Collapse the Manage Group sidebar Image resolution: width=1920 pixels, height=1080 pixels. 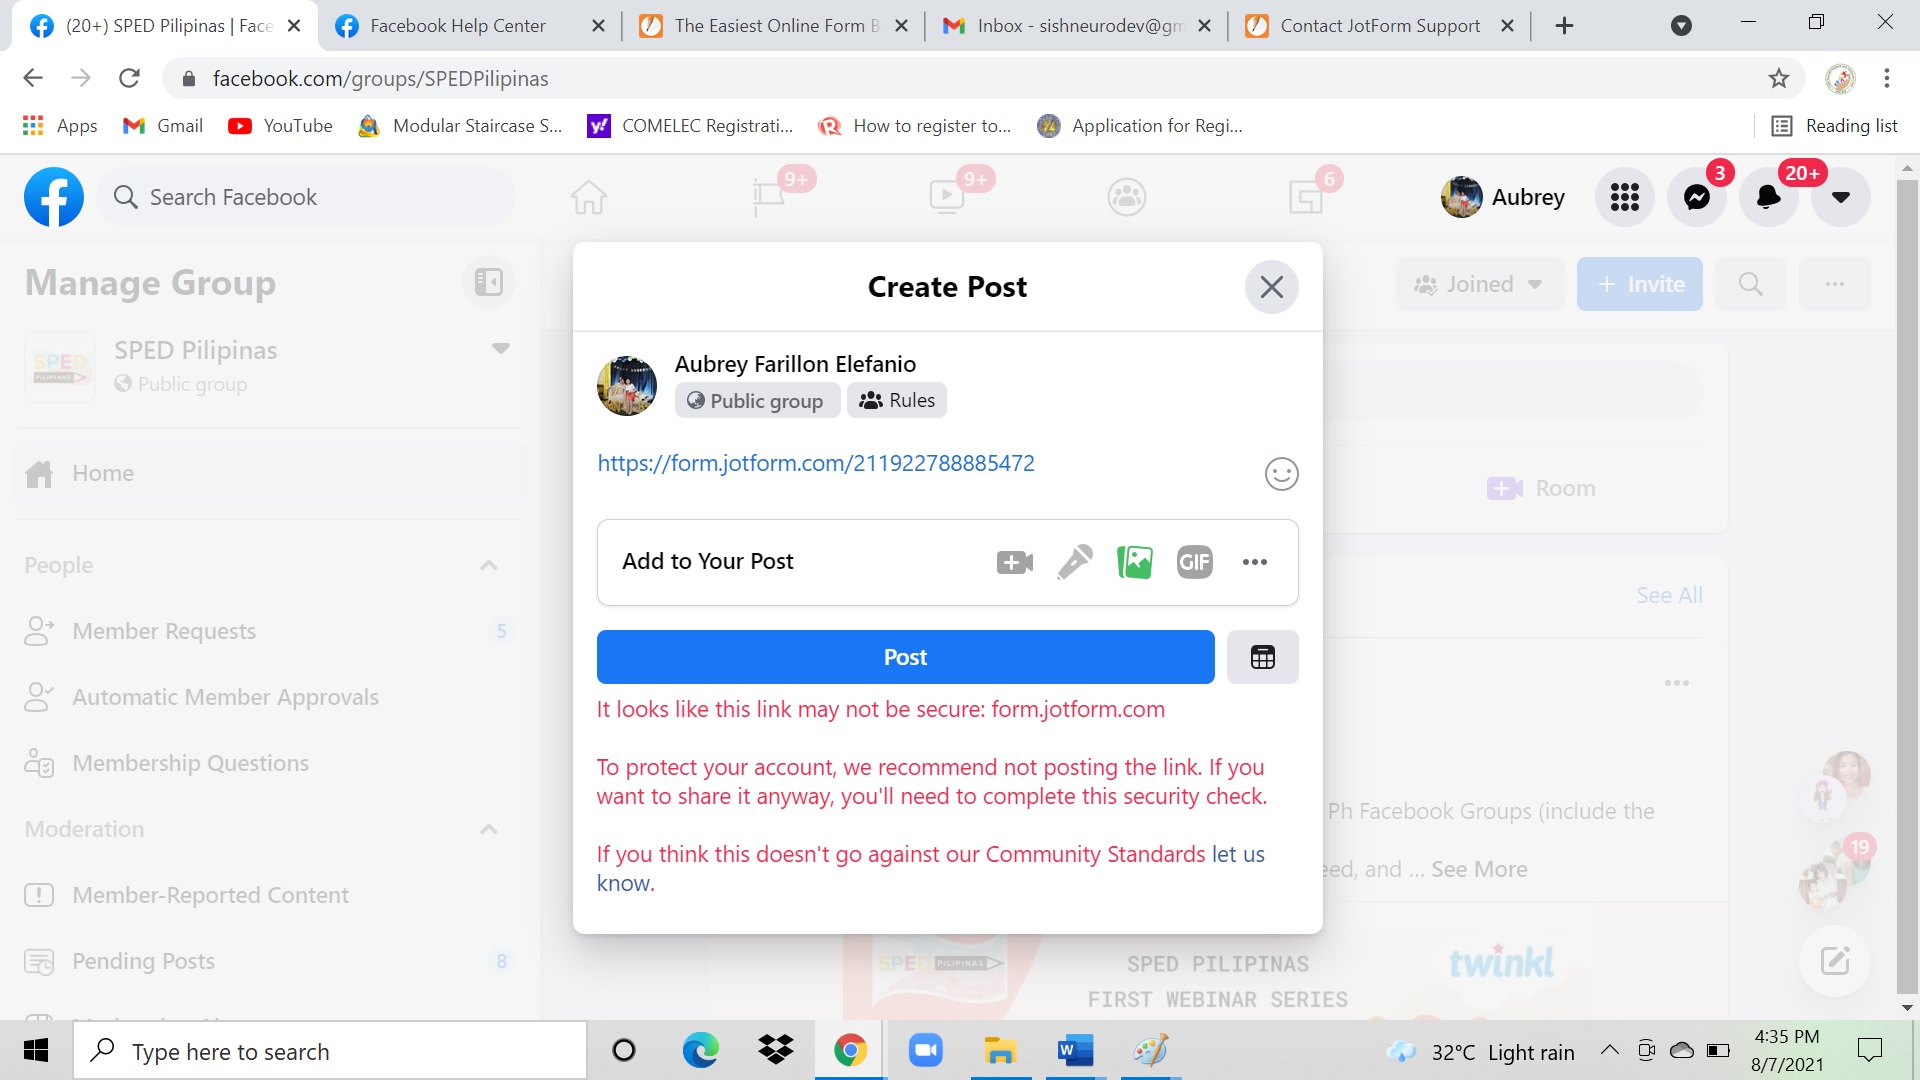(489, 283)
